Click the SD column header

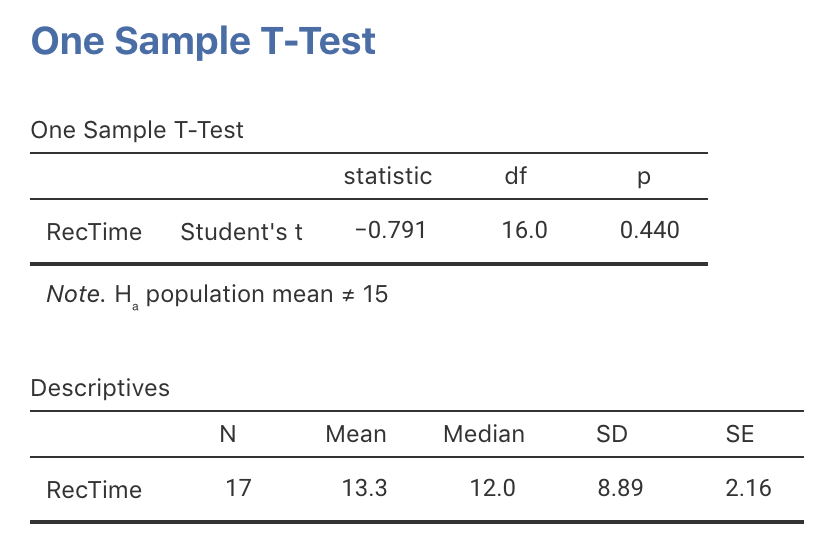click(x=612, y=434)
